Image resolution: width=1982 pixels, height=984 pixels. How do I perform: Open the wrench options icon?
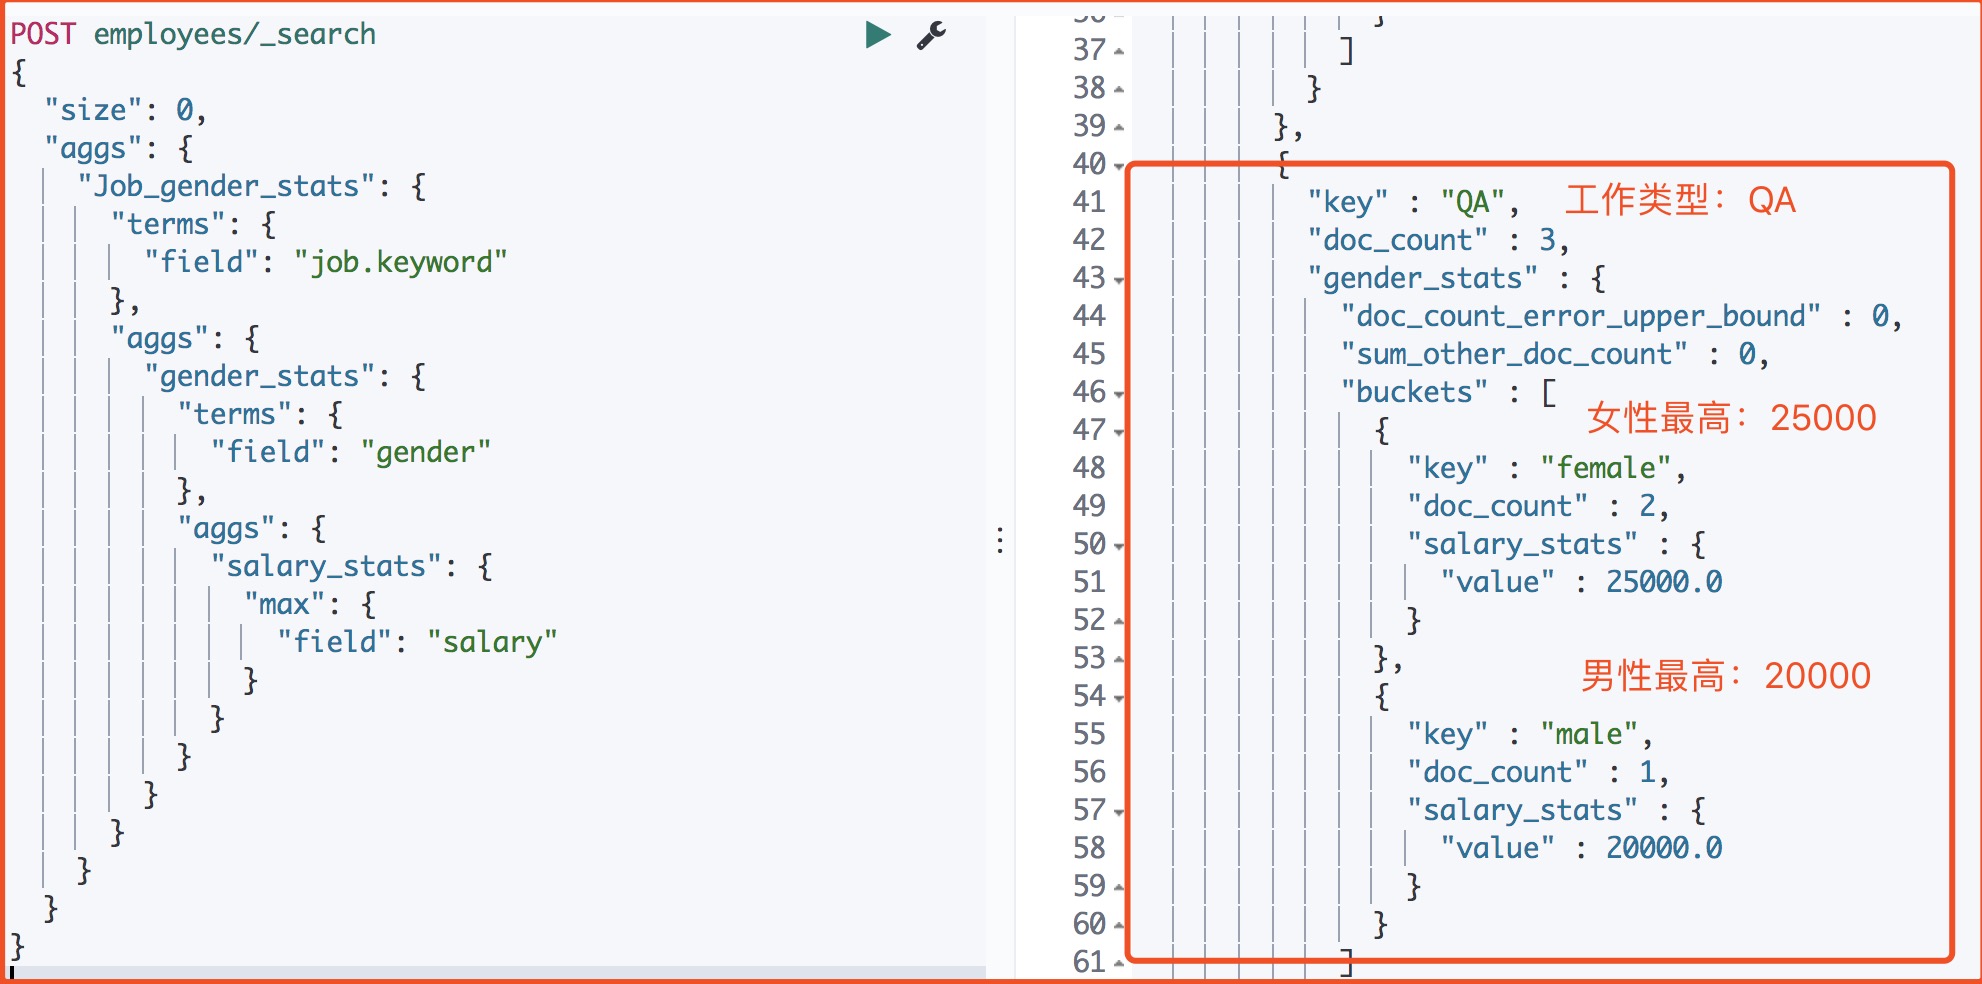[x=931, y=35]
